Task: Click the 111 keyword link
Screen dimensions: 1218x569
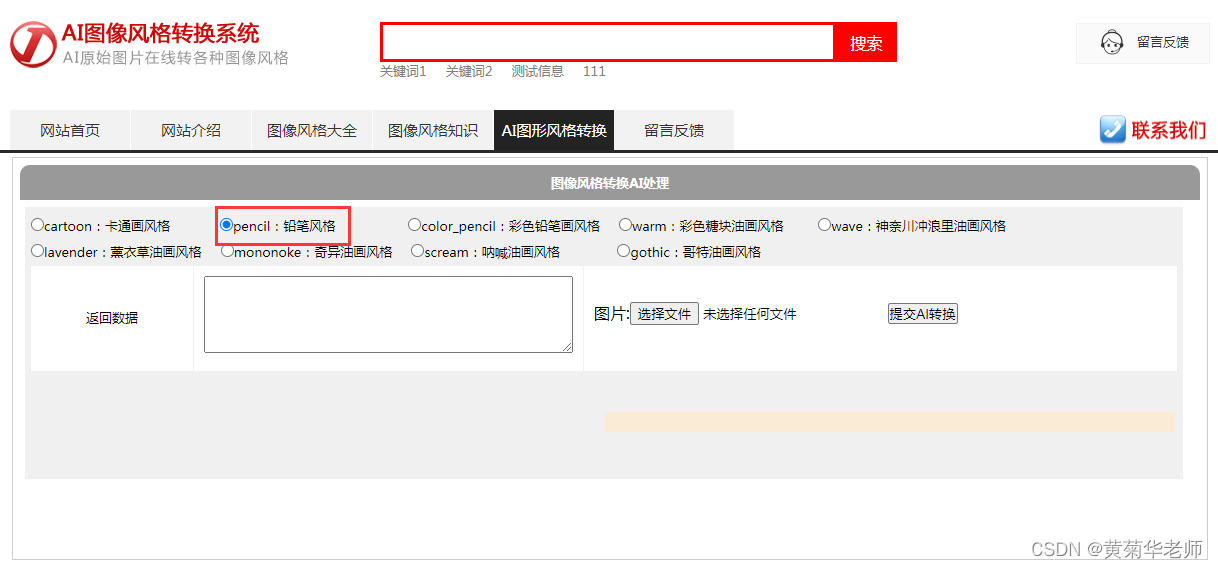Action: (594, 71)
